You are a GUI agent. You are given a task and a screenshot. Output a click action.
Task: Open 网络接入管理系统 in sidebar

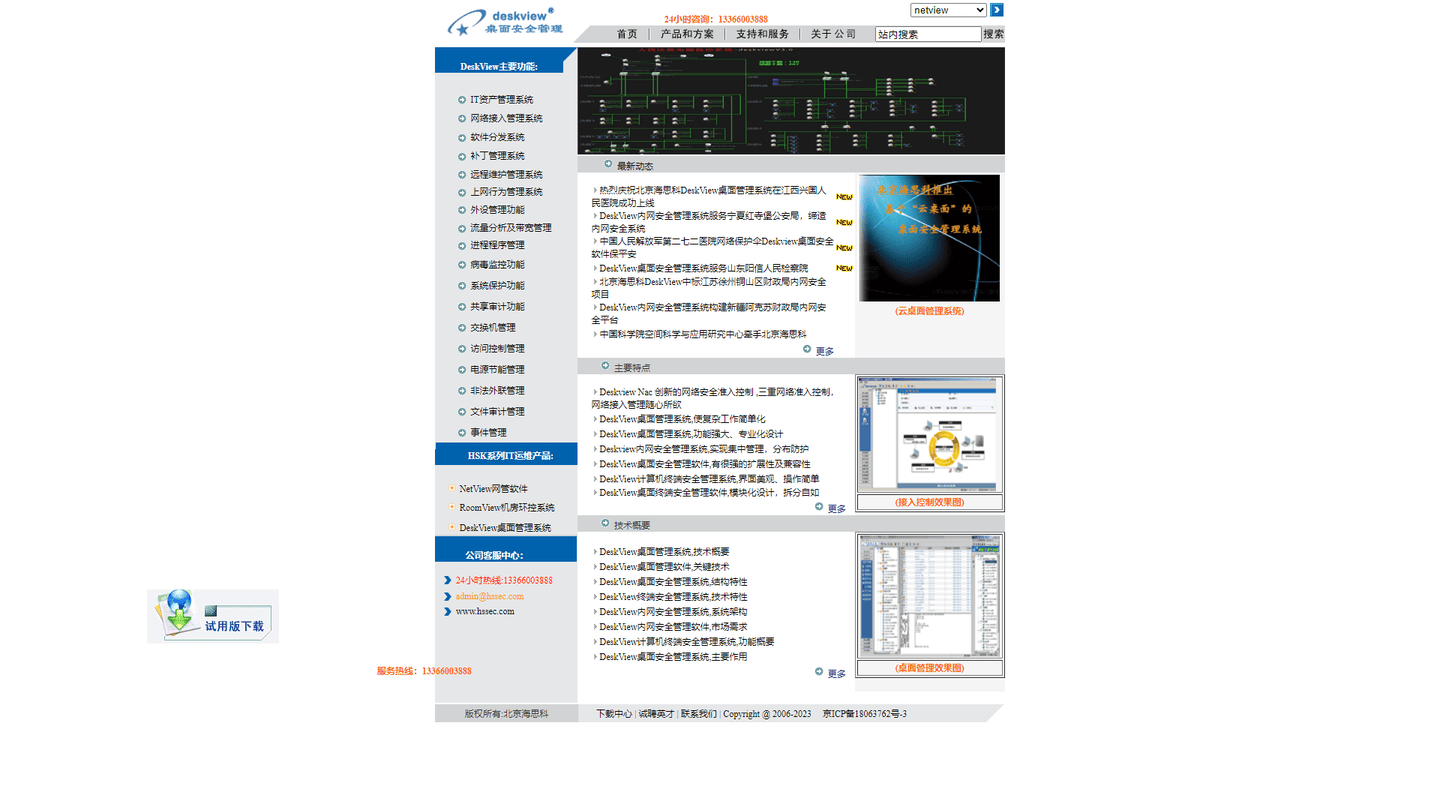pyautogui.click(x=507, y=119)
